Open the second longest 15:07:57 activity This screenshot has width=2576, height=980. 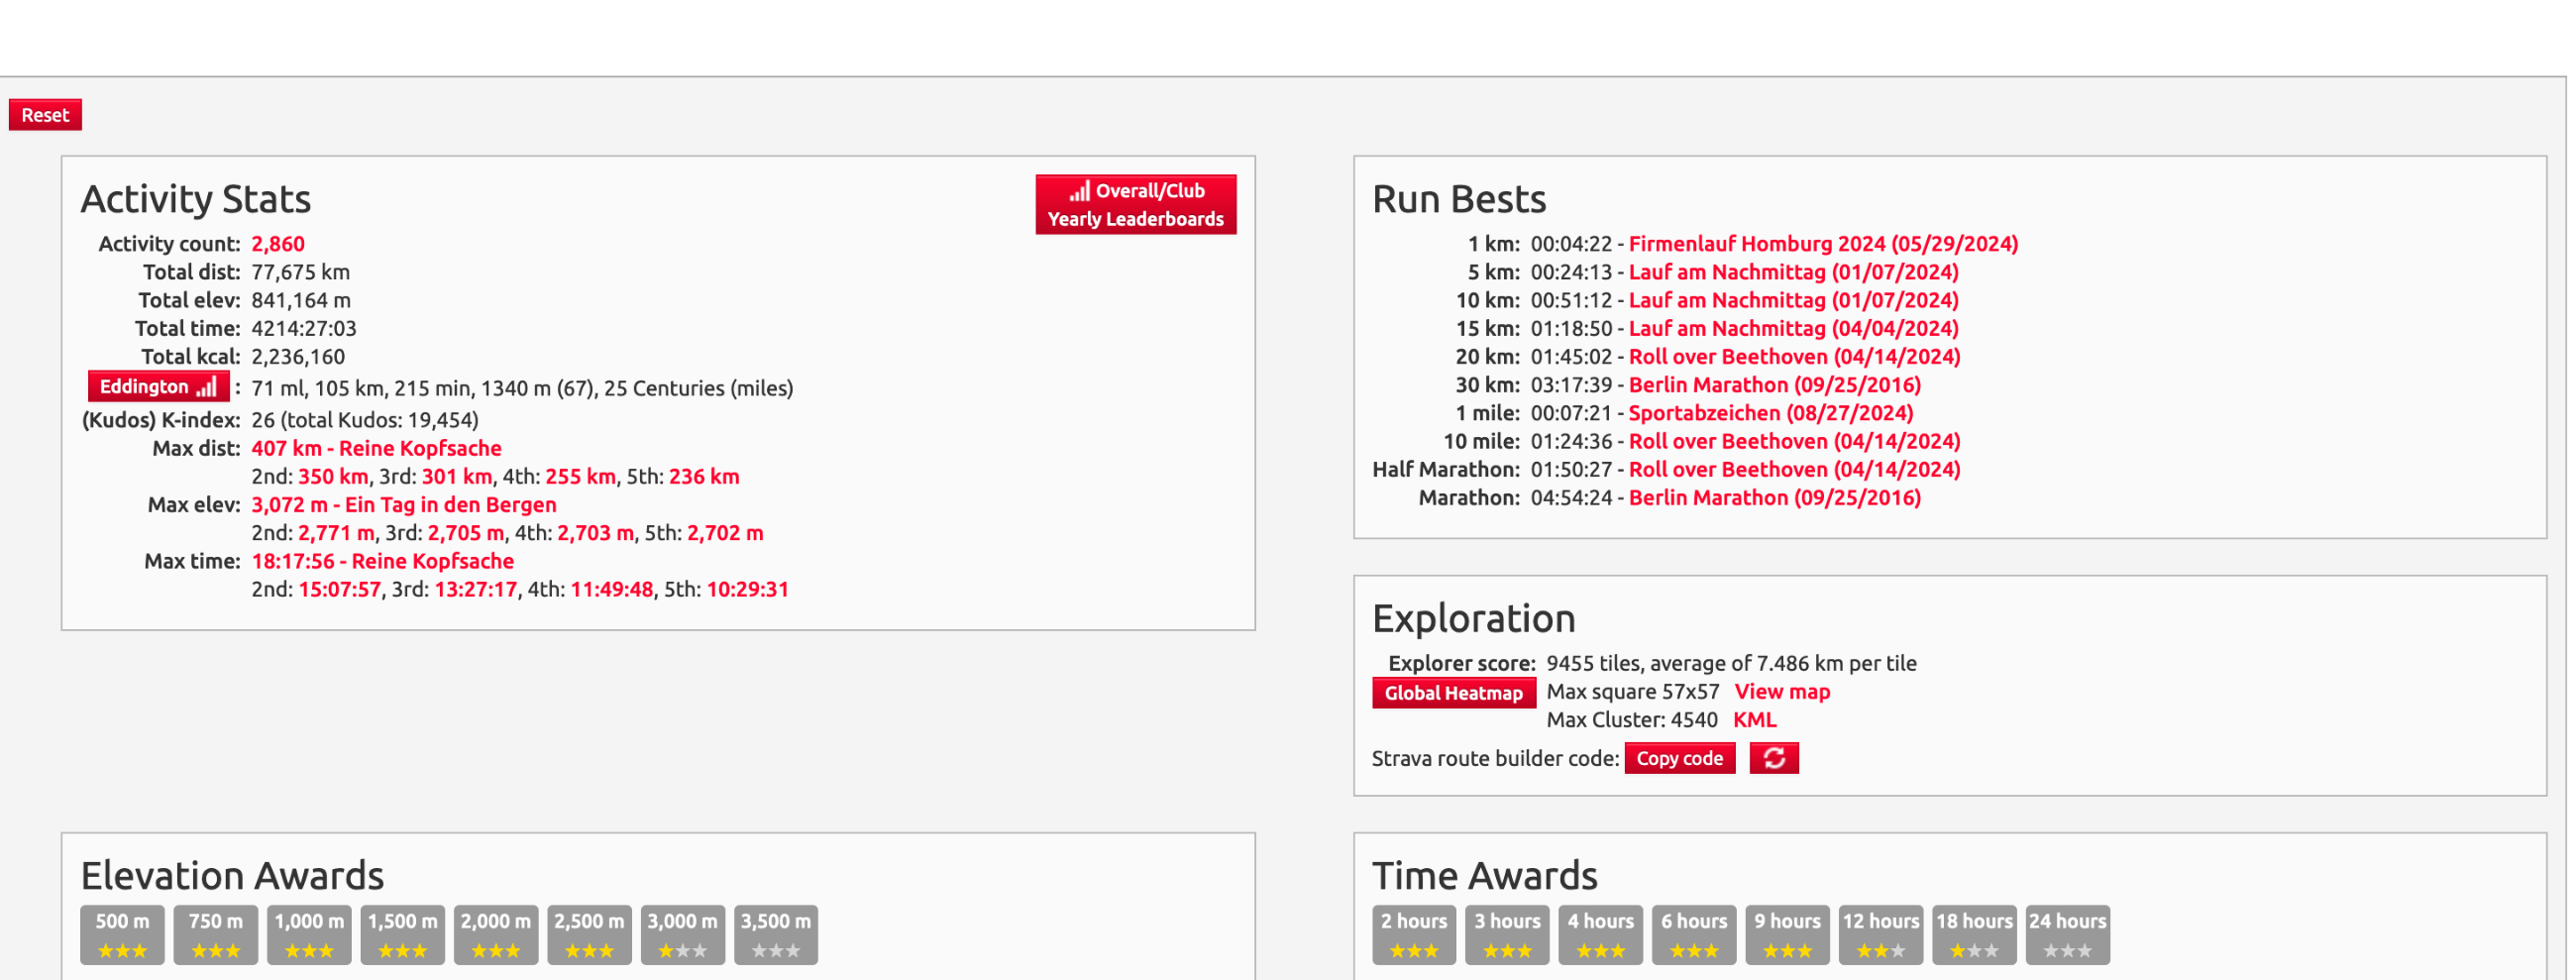click(339, 590)
